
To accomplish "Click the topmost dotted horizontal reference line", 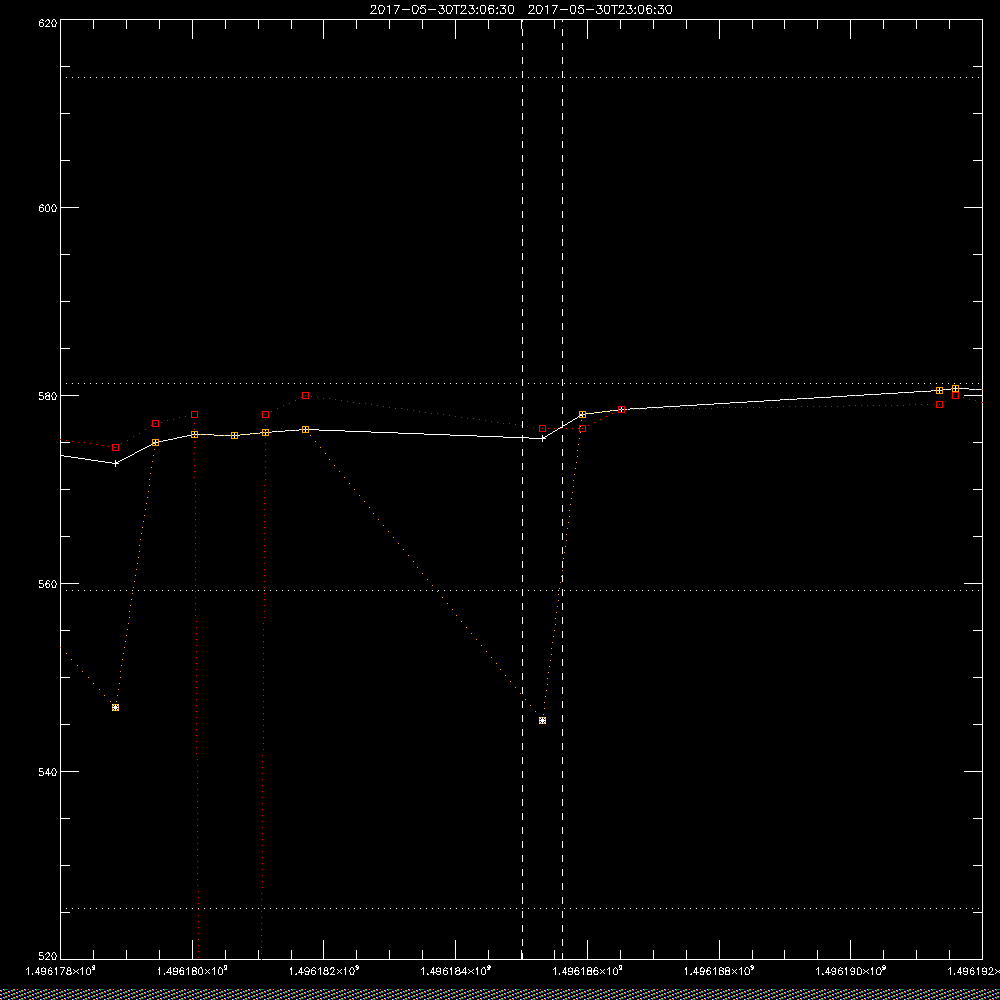I will point(521,77).
